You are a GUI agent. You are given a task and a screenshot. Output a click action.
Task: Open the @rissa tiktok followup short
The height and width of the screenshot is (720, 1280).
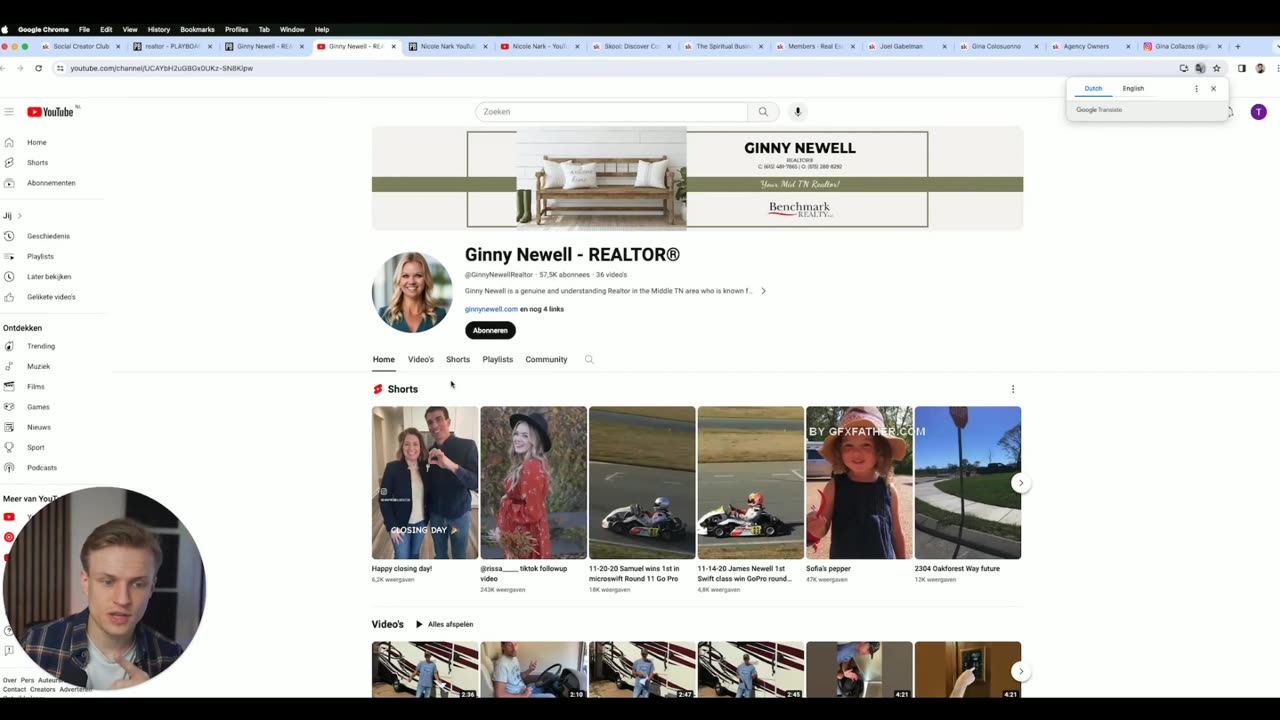[533, 483]
